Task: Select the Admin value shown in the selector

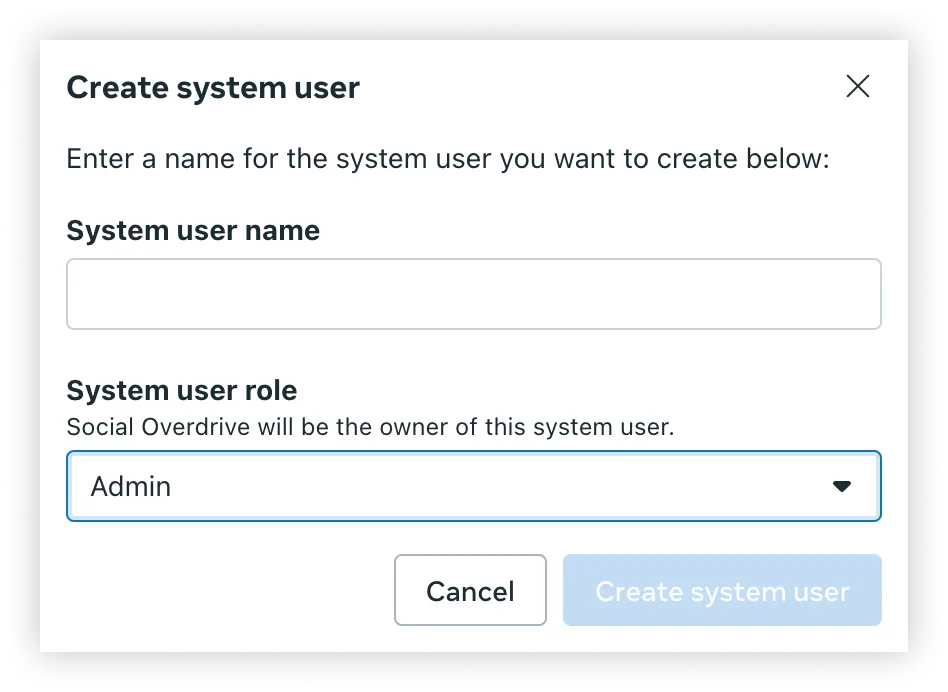Action: click(130, 485)
